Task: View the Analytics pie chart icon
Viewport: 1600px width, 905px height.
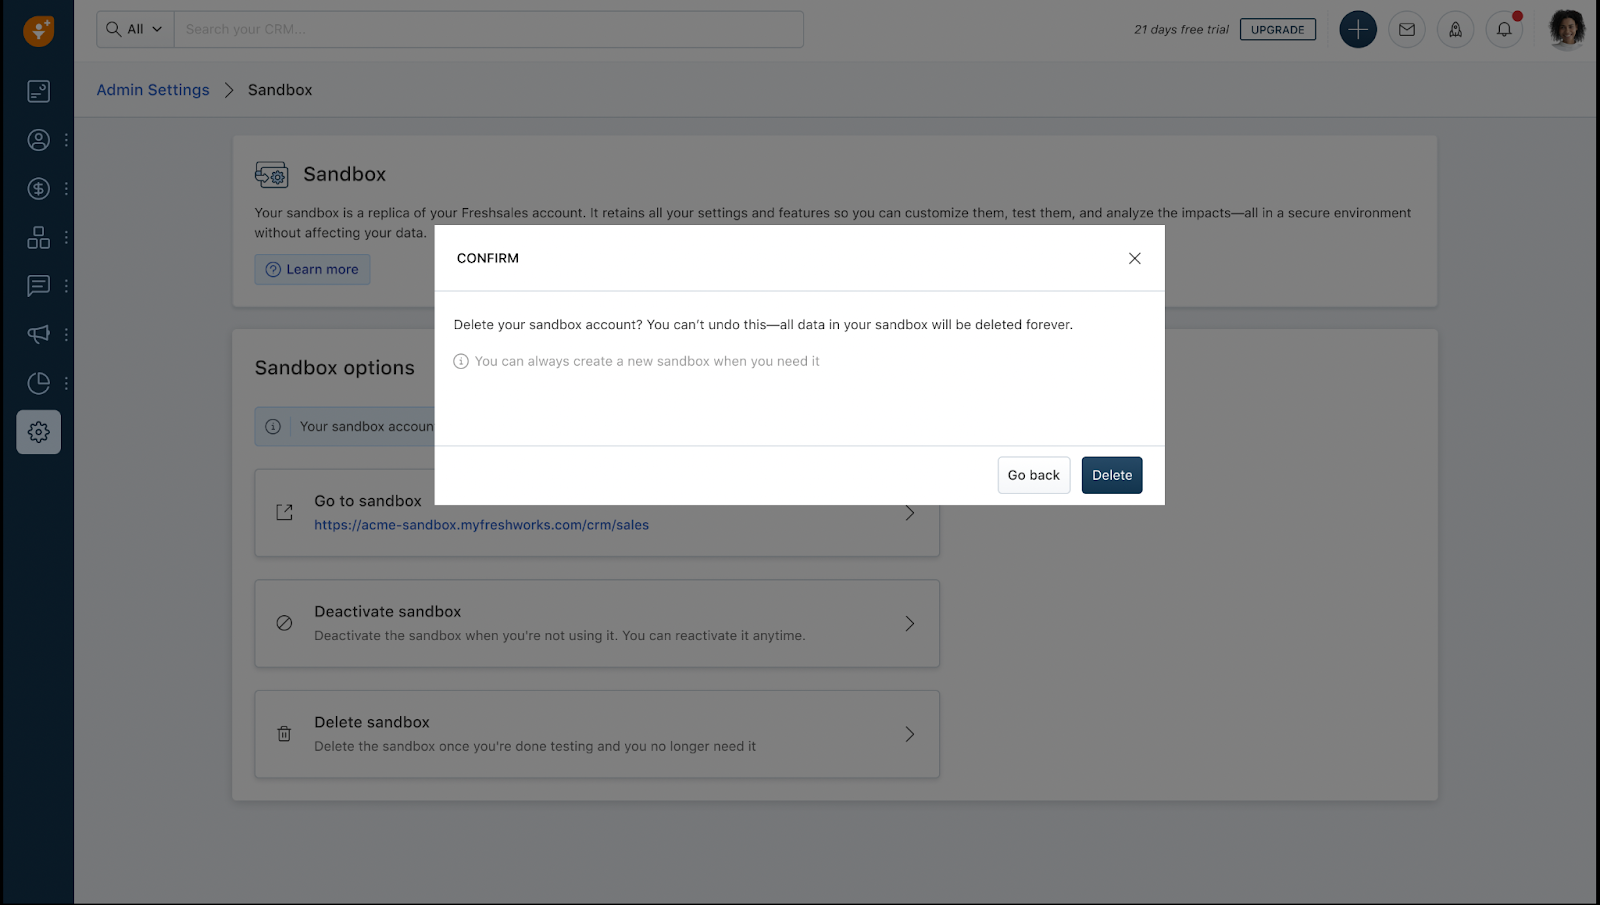Action: click(x=38, y=383)
